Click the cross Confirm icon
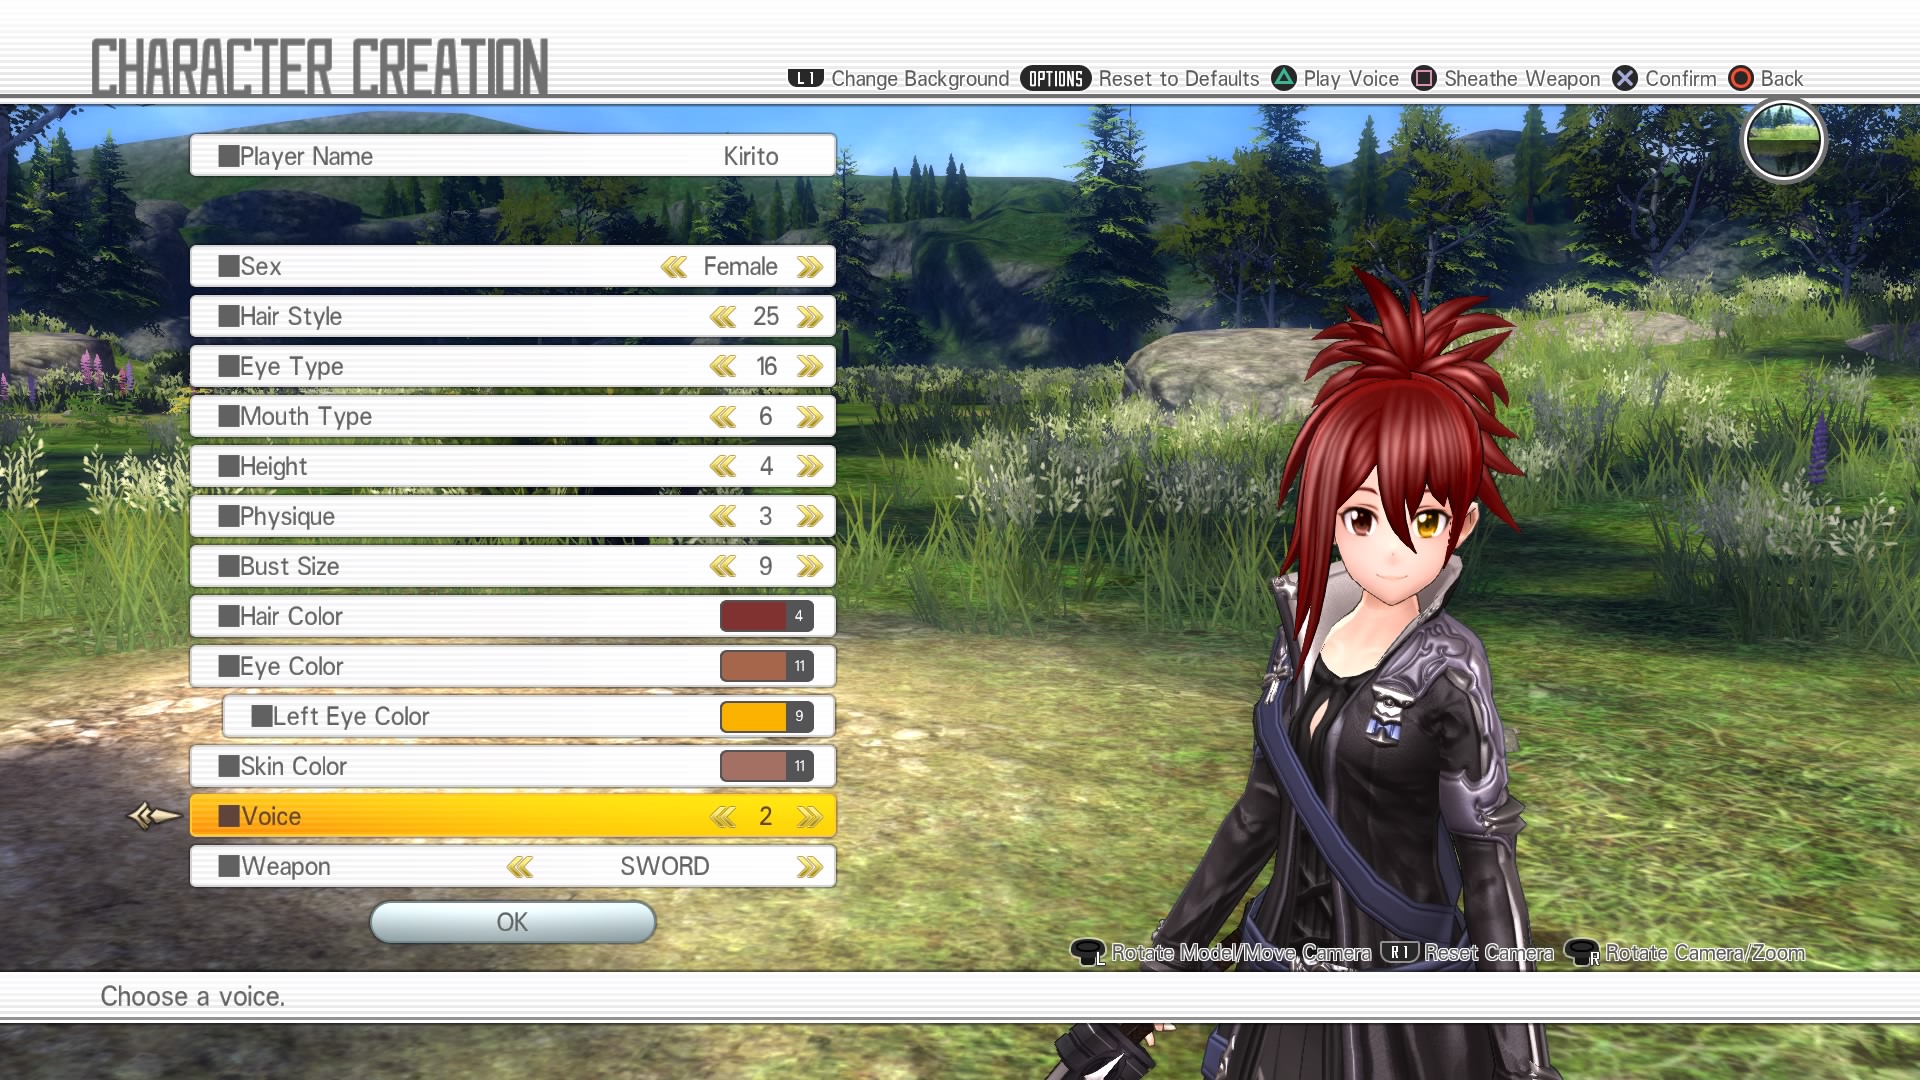This screenshot has width=1920, height=1080. 1625,78
